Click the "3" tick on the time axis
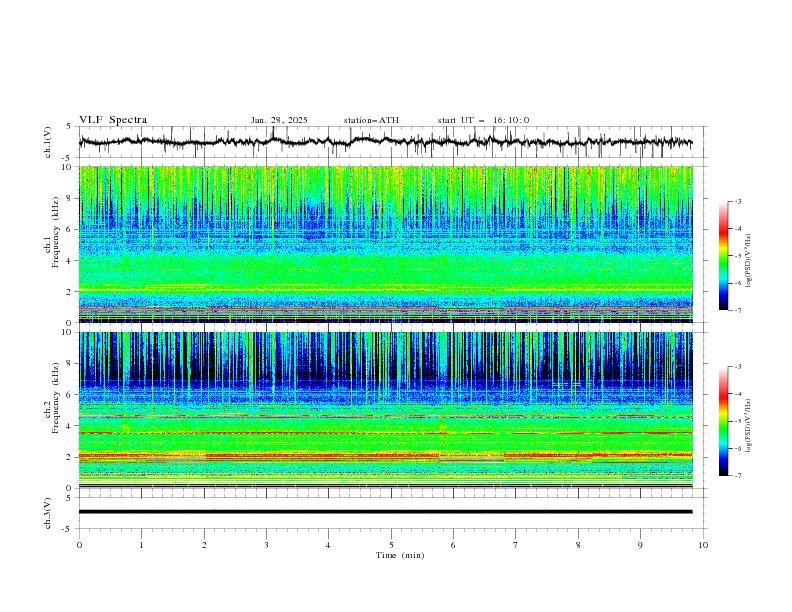Image resolution: width=792 pixels, height=612 pixels. click(x=266, y=545)
